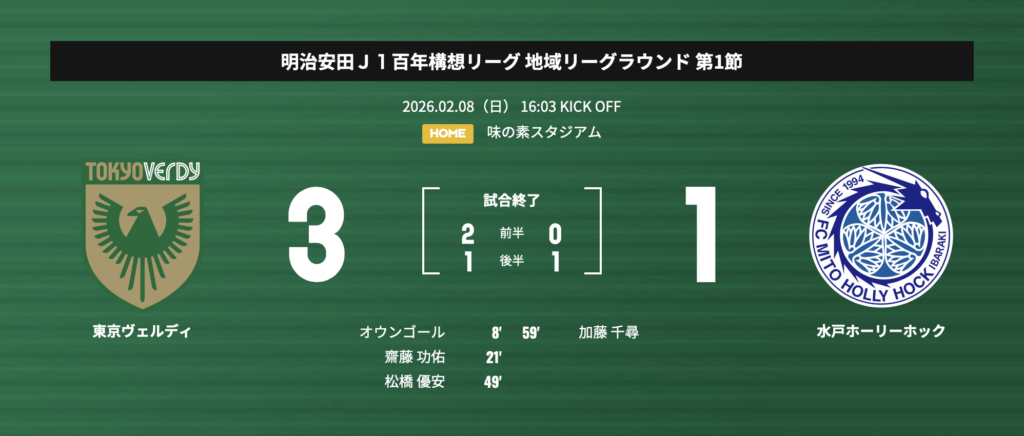Click the 前半 first half label
Viewport: 1024px width, 436px height.
pyautogui.click(x=512, y=234)
